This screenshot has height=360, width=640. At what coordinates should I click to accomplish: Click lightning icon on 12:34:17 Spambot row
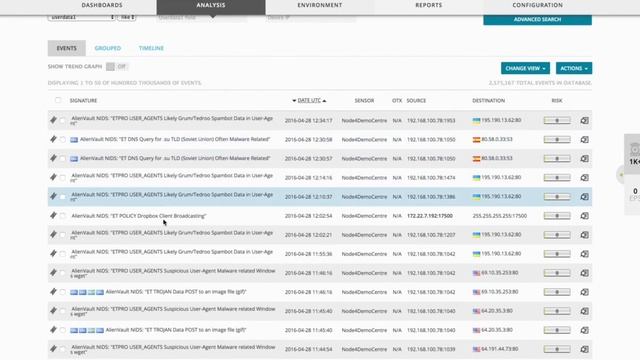point(53,120)
